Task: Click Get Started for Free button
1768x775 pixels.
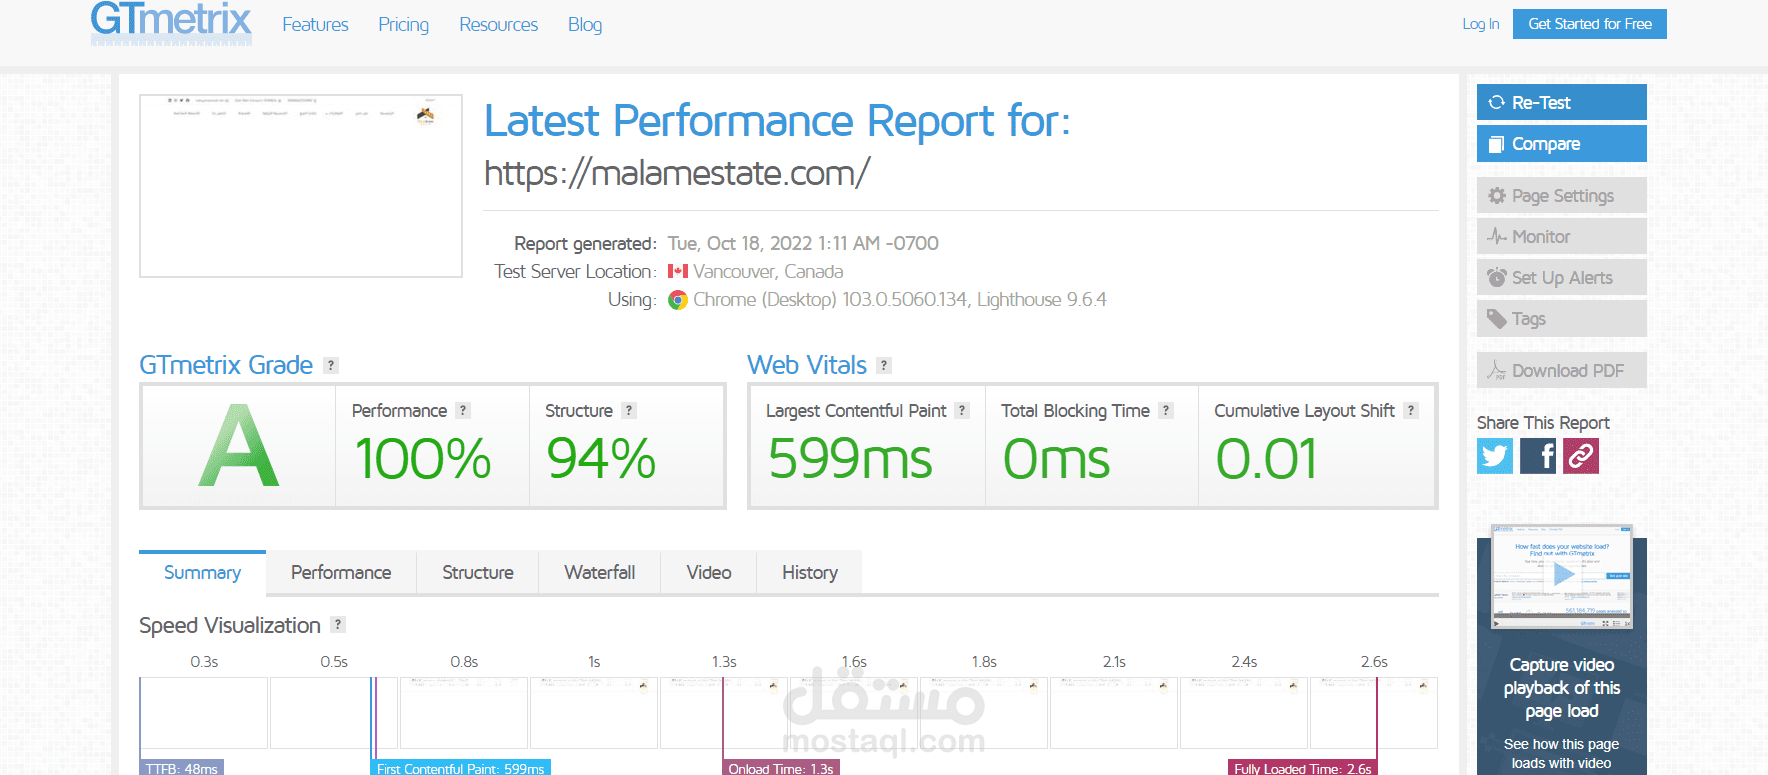Action: (1590, 24)
